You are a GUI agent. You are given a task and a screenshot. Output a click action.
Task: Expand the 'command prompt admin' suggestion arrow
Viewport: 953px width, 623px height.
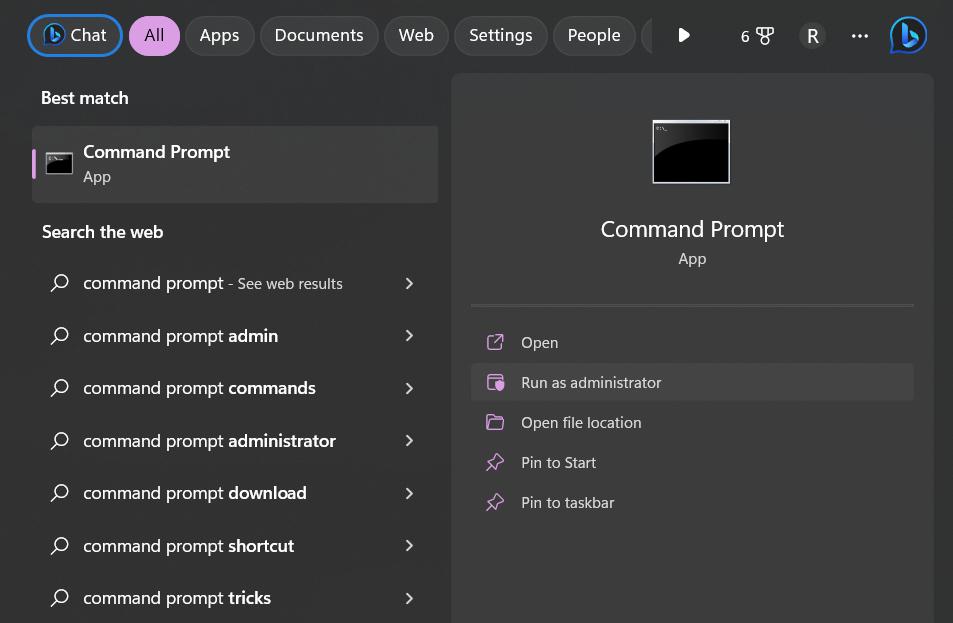click(409, 336)
